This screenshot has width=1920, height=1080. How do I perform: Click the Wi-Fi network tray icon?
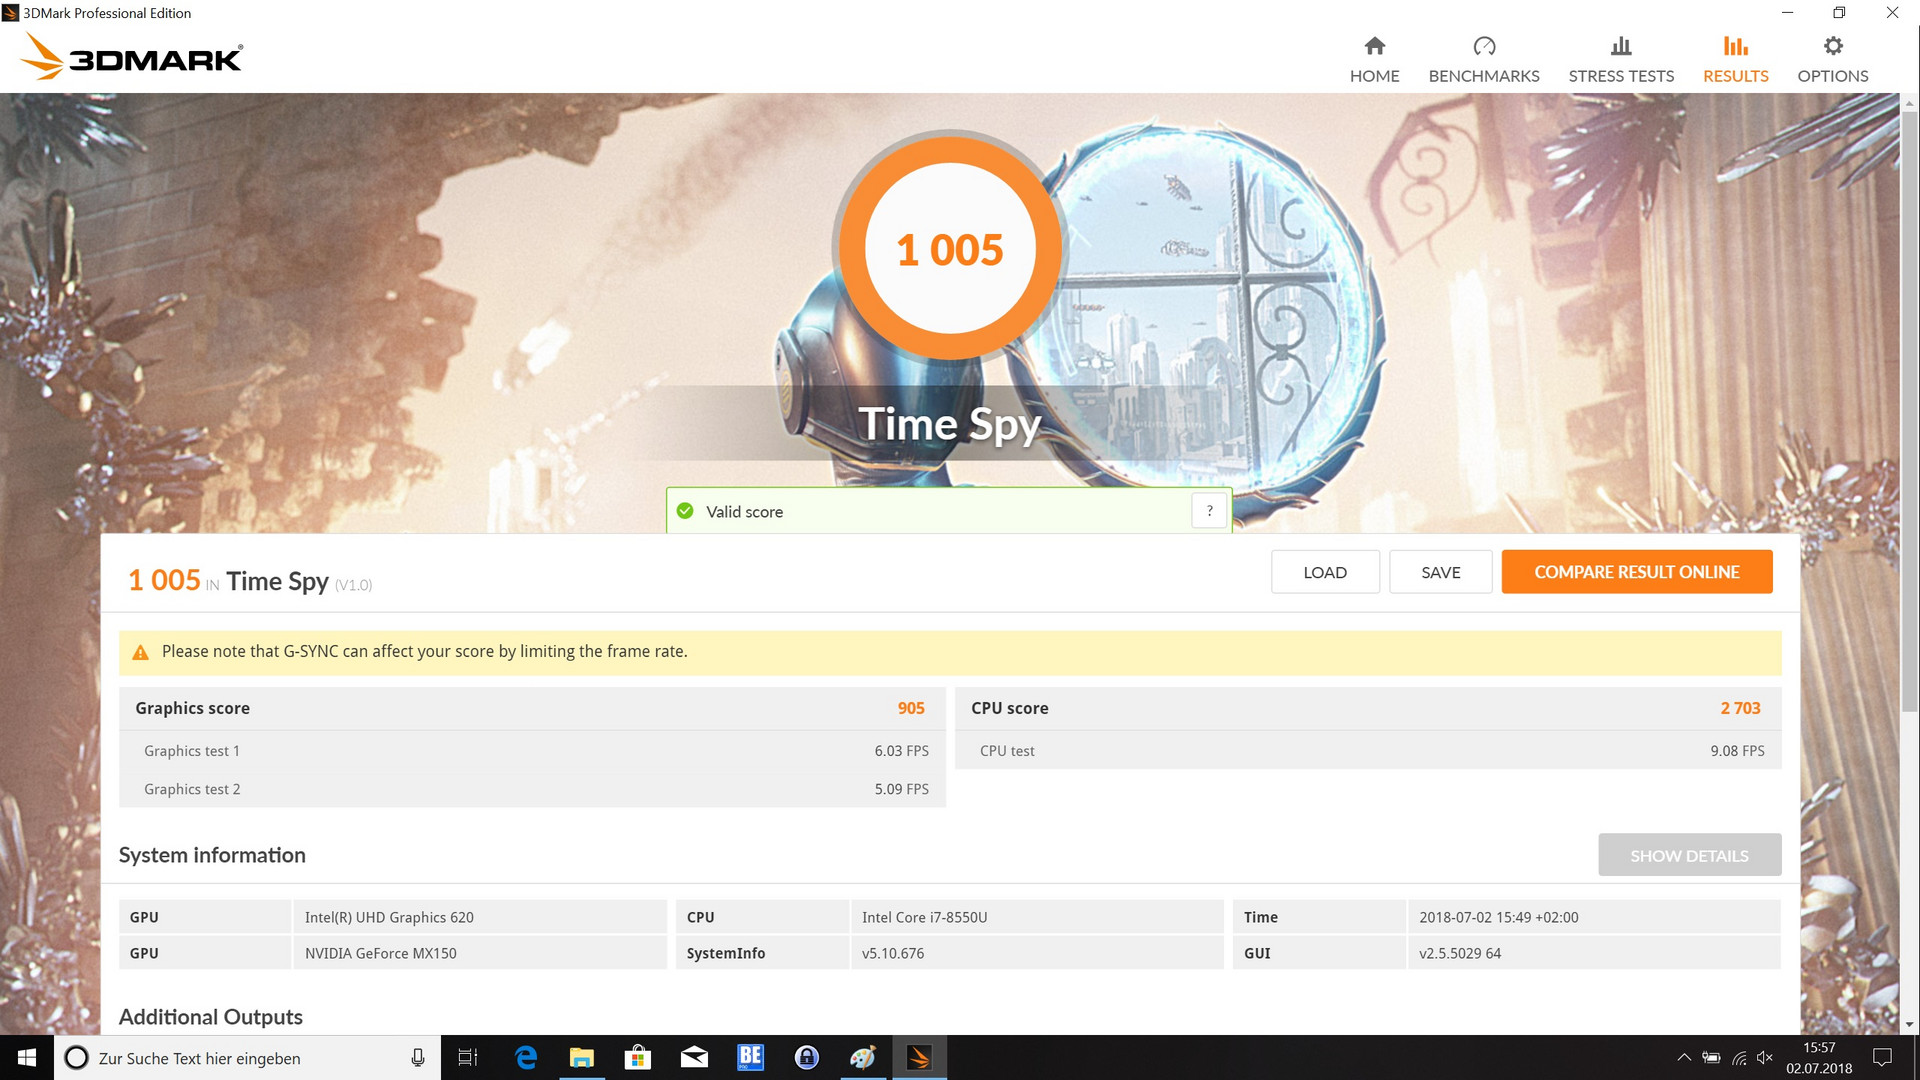pyautogui.click(x=1739, y=1058)
